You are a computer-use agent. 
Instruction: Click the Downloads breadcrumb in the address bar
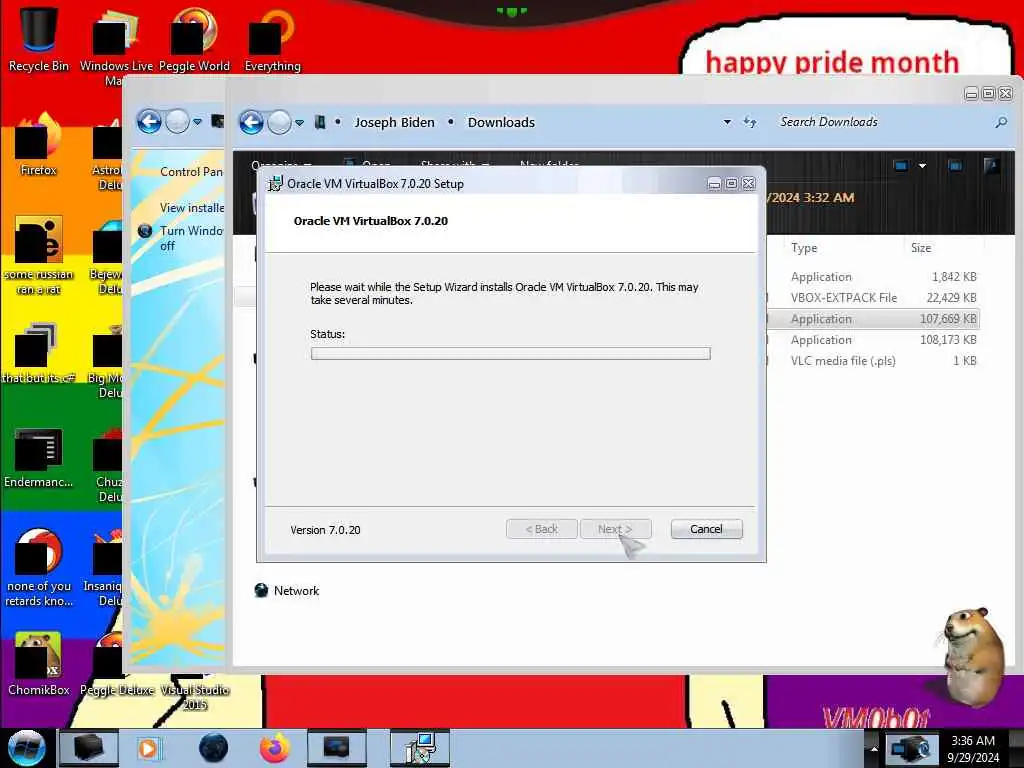501,122
